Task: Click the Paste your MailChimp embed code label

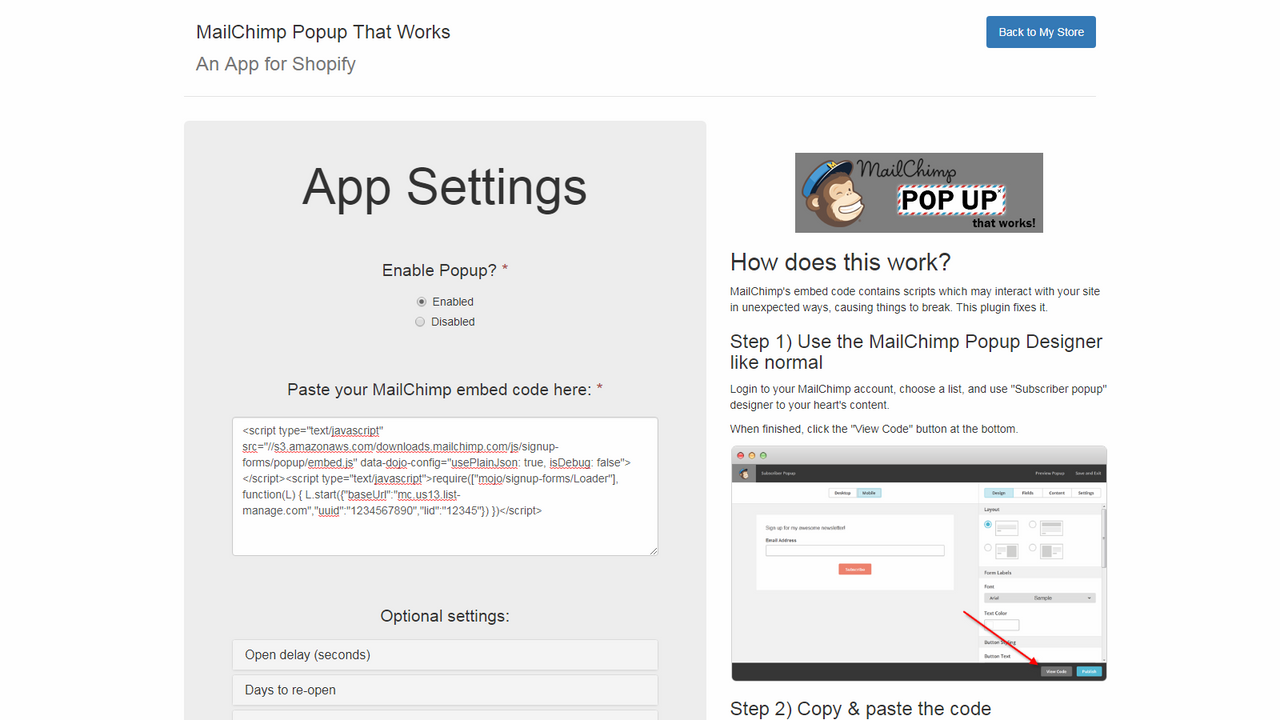Action: [x=445, y=389]
